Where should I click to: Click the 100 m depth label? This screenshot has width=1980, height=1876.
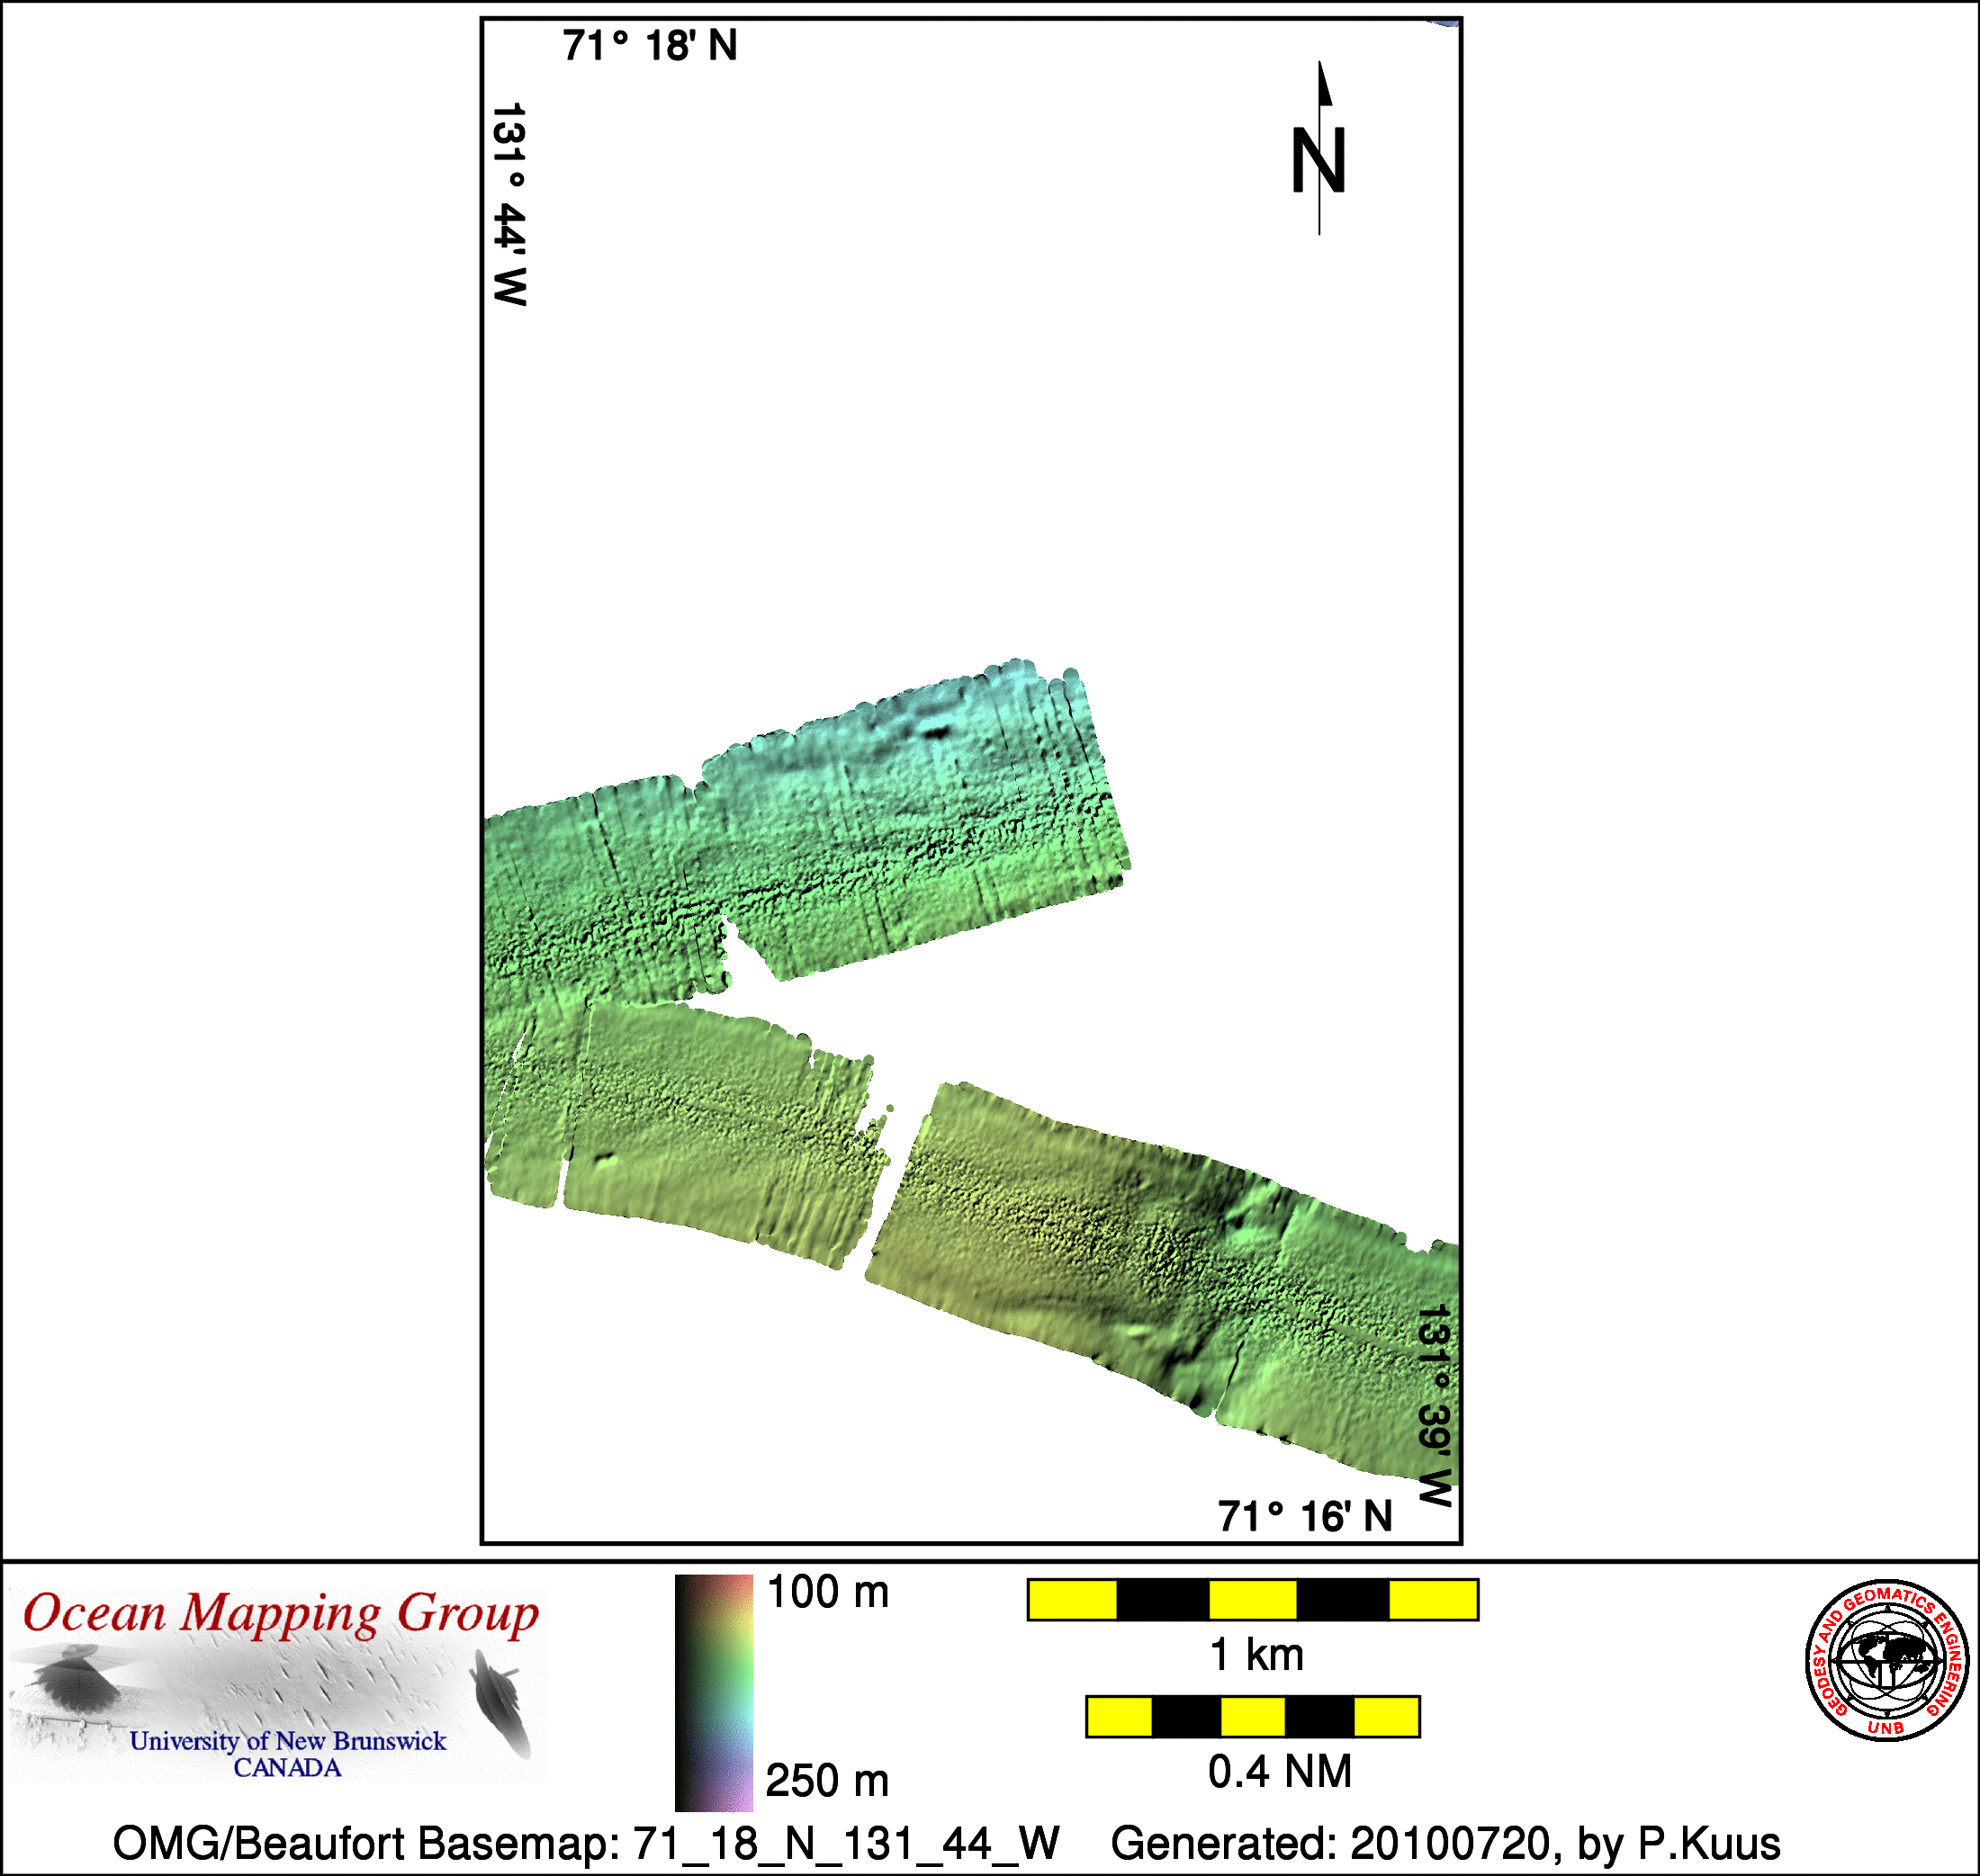(827, 1593)
